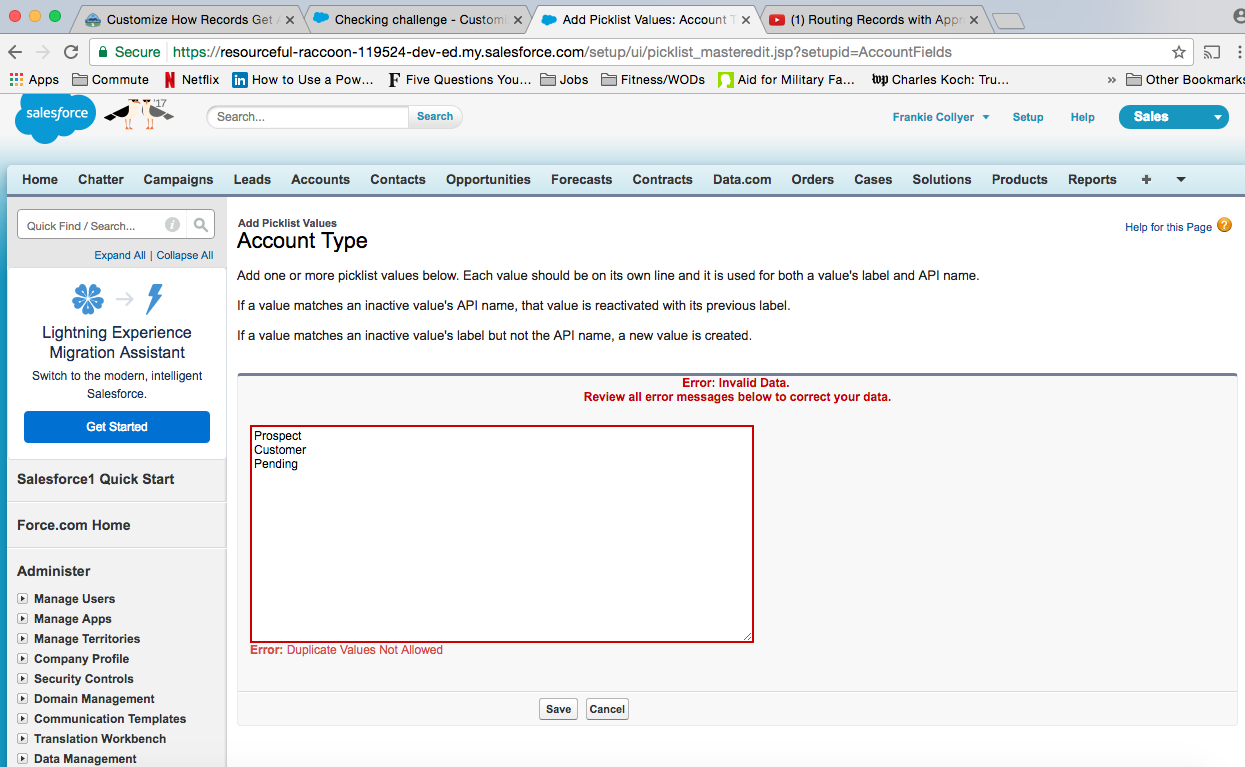Open the Frankie Collyer user dropdown
This screenshot has height=767, width=1245.
point(941,117)
